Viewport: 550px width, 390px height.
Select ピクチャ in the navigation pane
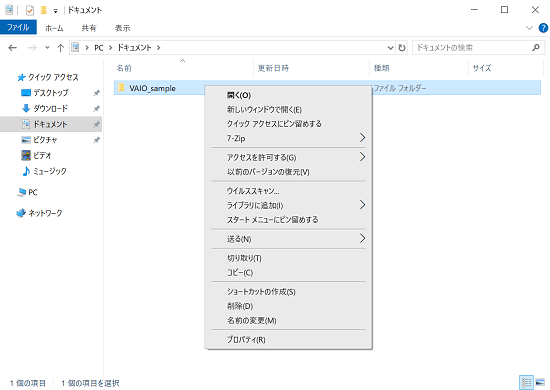point(39,140)
